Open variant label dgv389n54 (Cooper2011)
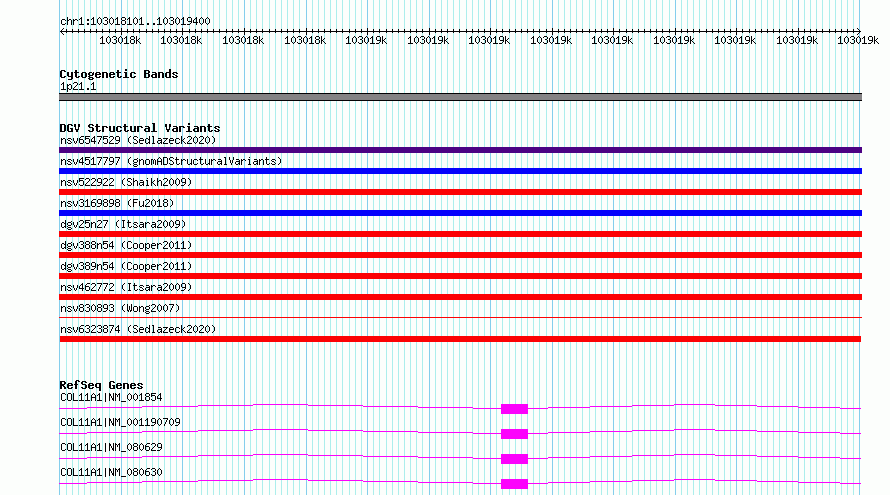The width and height of the screenshot is (890, 495). [x=126, y=266]
